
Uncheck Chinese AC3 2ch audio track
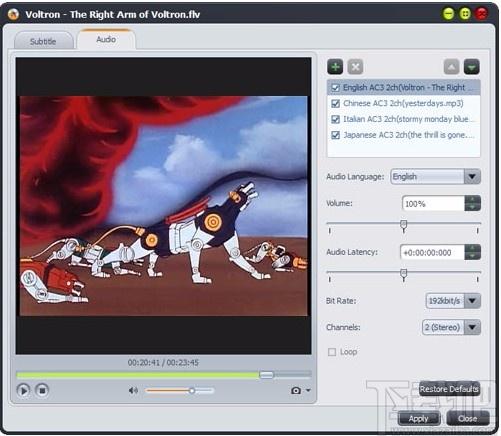click(x=335, y=103)
